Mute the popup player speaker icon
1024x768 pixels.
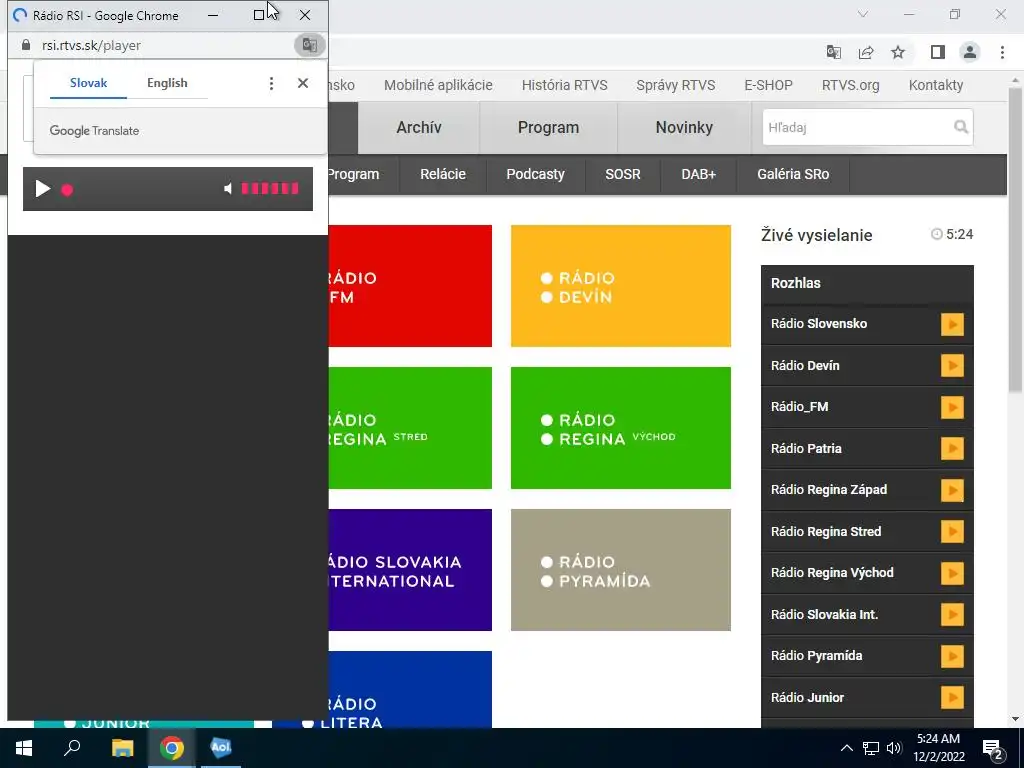point(227,189)
